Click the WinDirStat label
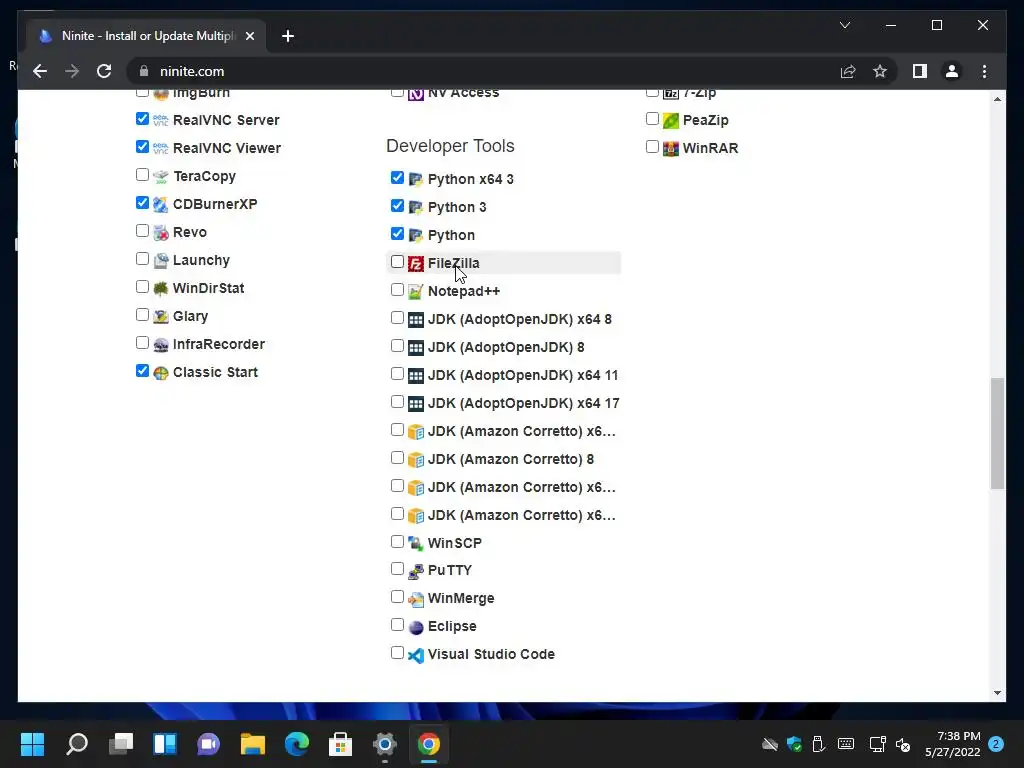The height and width of the screenshot is (768, 1024). 208,288
